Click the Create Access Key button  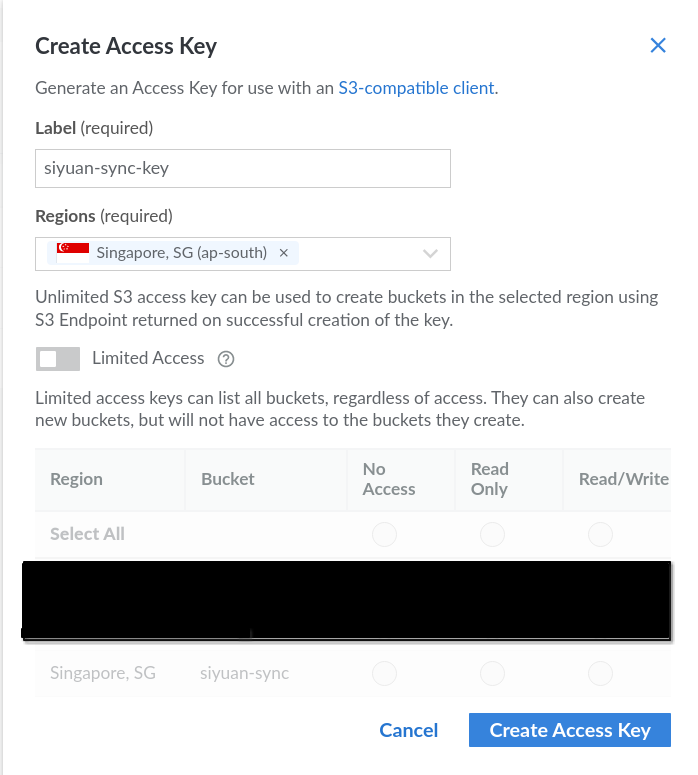[x=569, y=730]
